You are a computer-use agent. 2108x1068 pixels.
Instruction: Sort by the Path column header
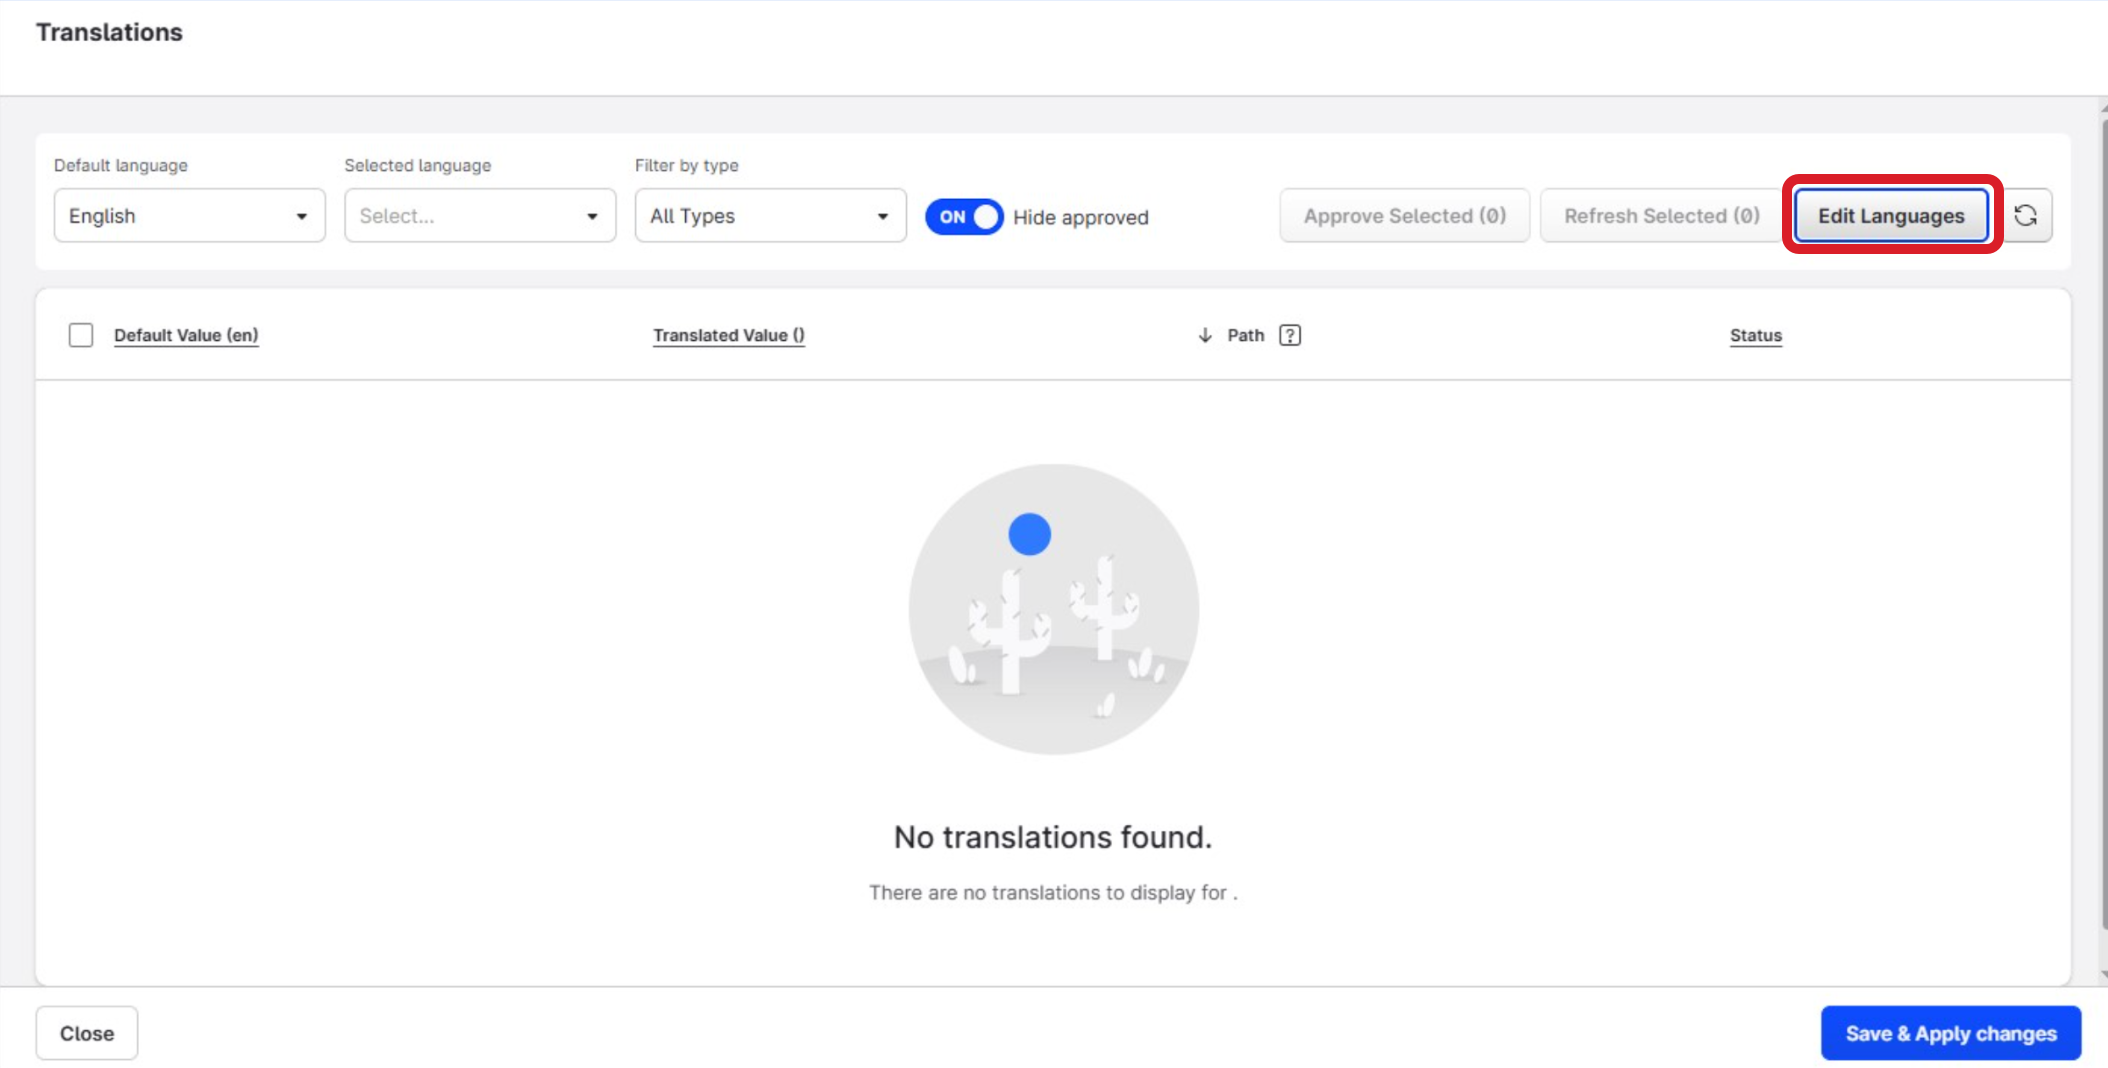tap(1245, 335)
